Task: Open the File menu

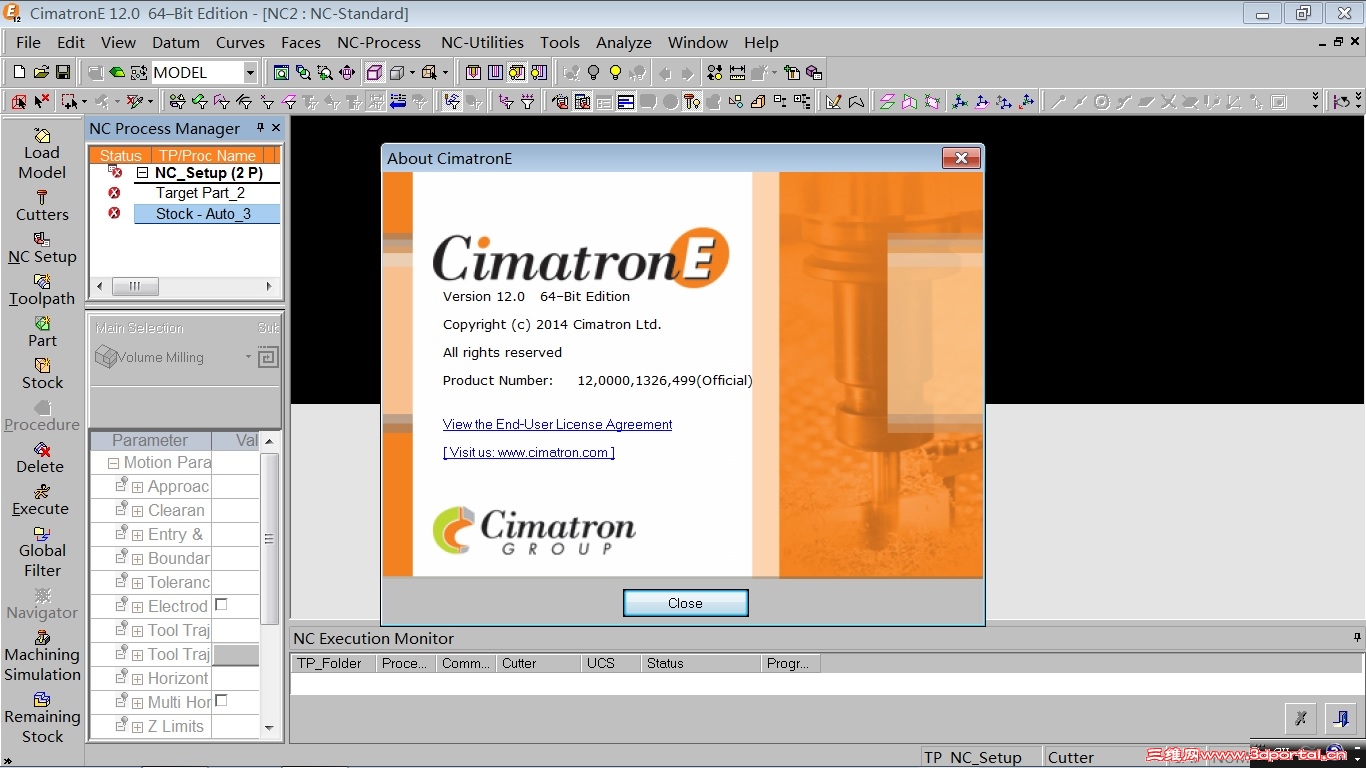Action: coord(28,42)
